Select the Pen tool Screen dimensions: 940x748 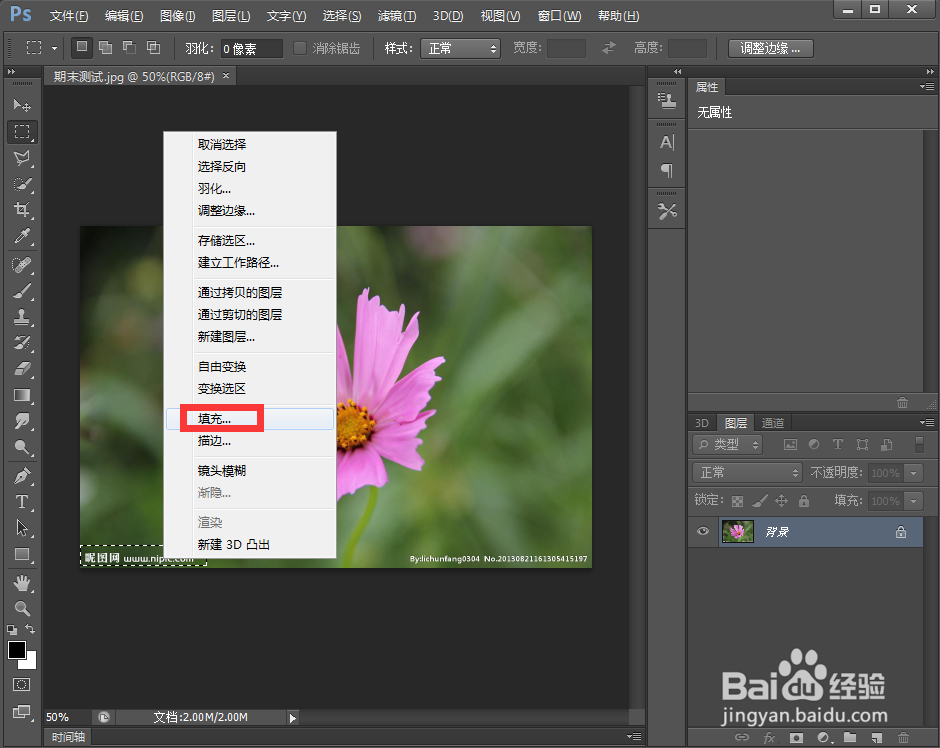point(23,475)
